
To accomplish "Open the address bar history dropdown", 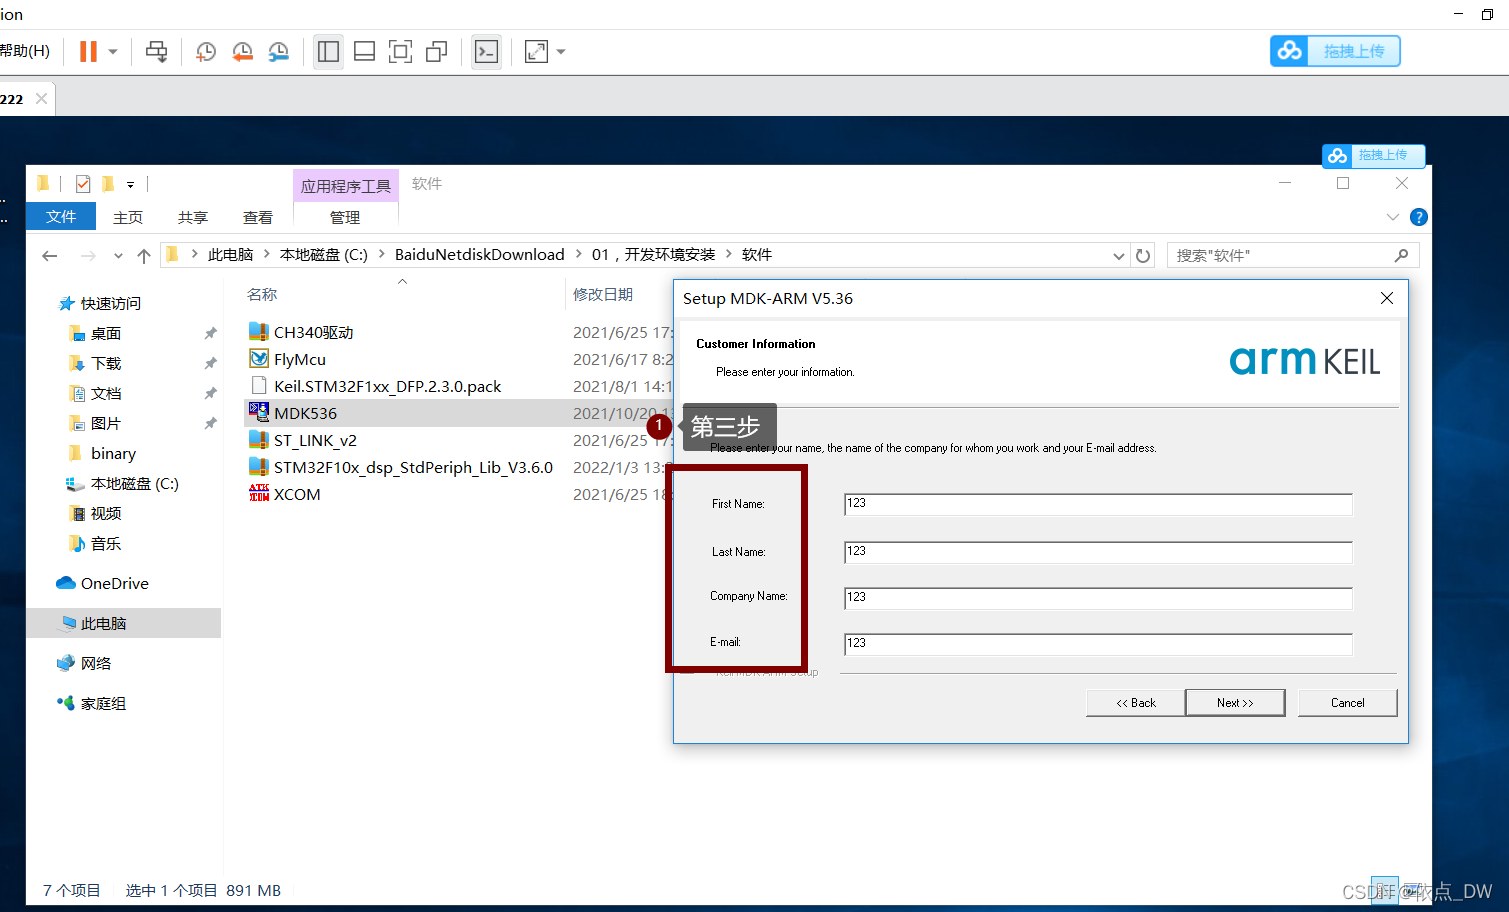I will (1119, 256).
